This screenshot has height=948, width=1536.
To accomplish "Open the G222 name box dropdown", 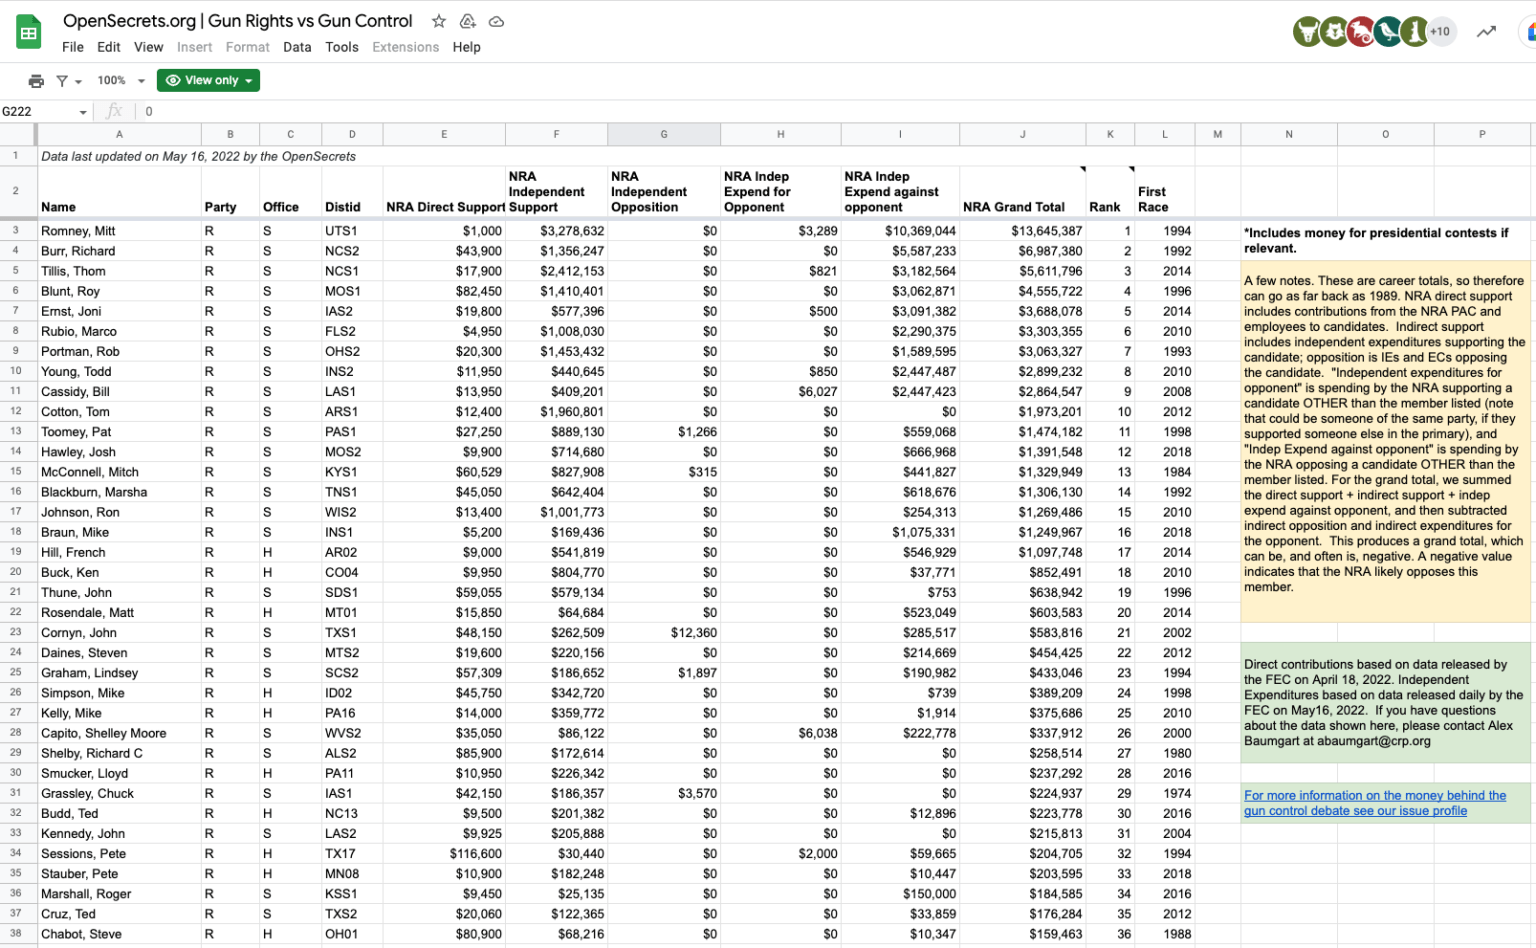I will pyautogui.click(x=83, y=112).
